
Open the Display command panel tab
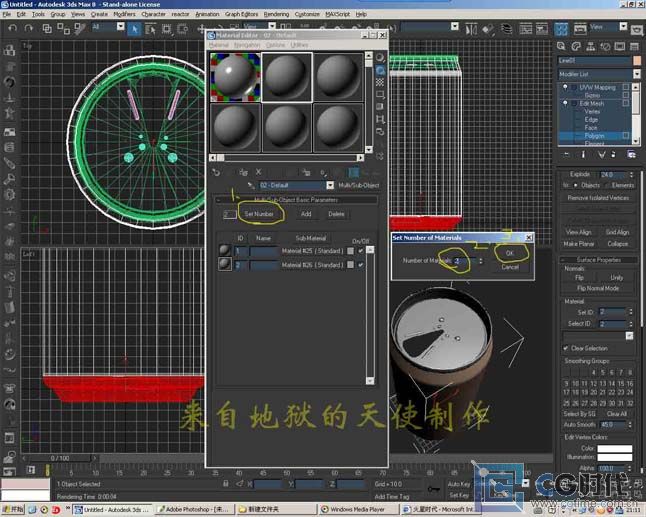tap(620, 47)
